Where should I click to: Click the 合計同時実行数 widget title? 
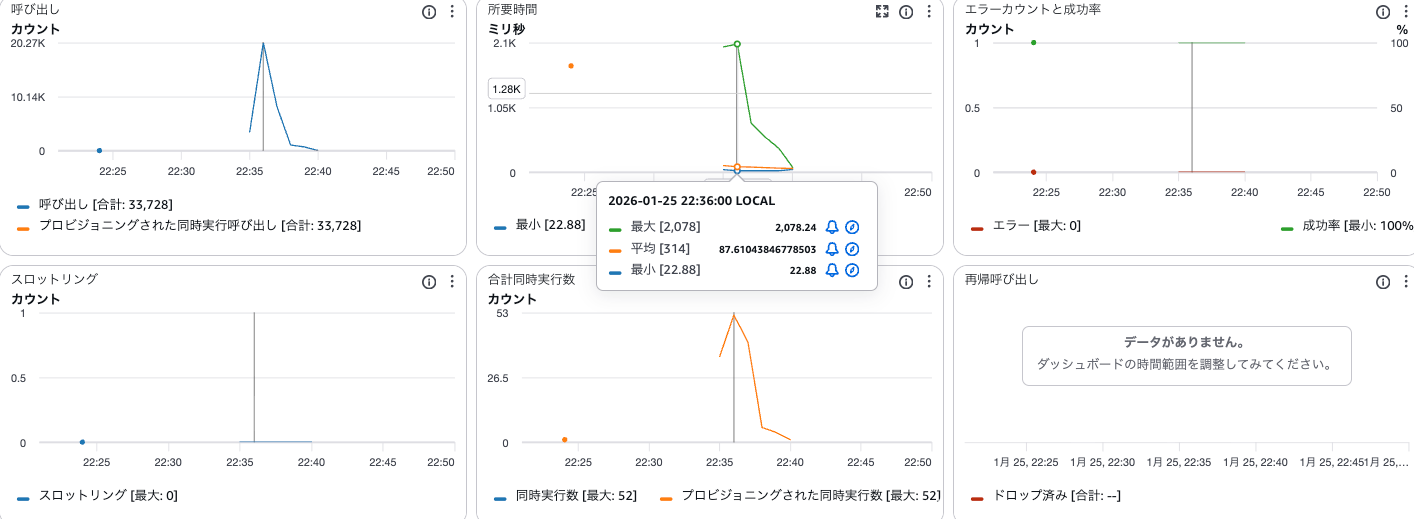click(531, 280)
